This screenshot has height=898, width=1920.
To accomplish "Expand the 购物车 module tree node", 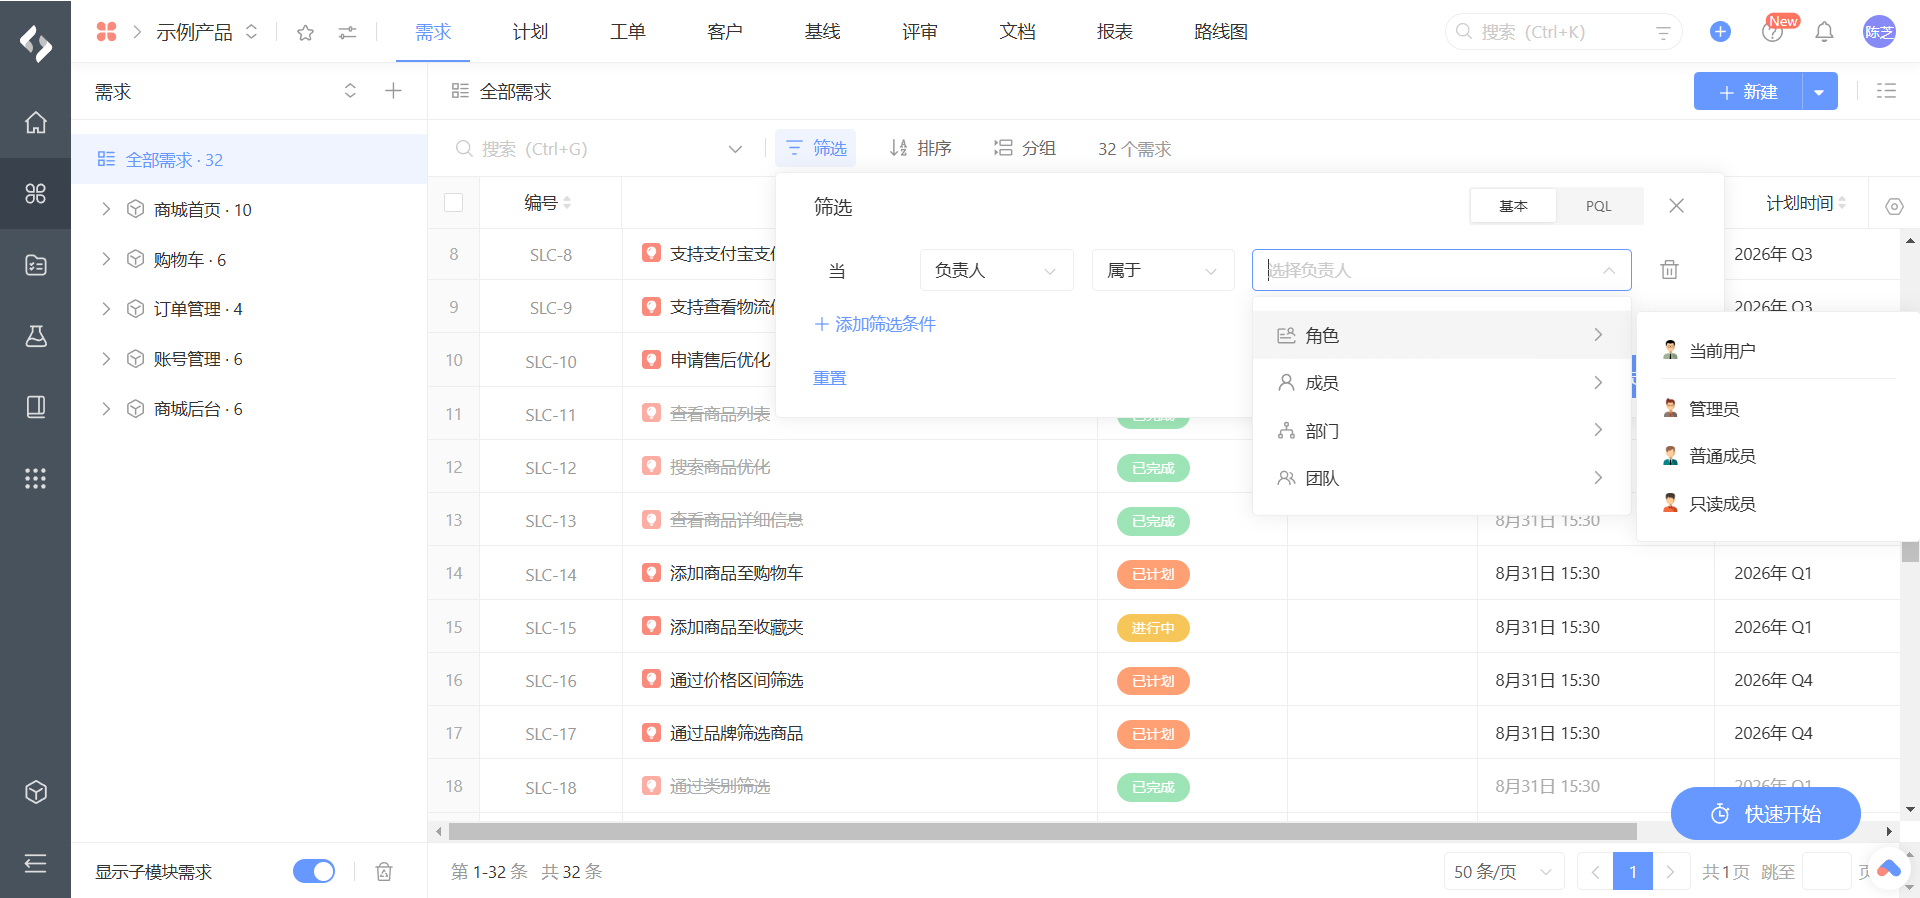I will click(106, 259).
